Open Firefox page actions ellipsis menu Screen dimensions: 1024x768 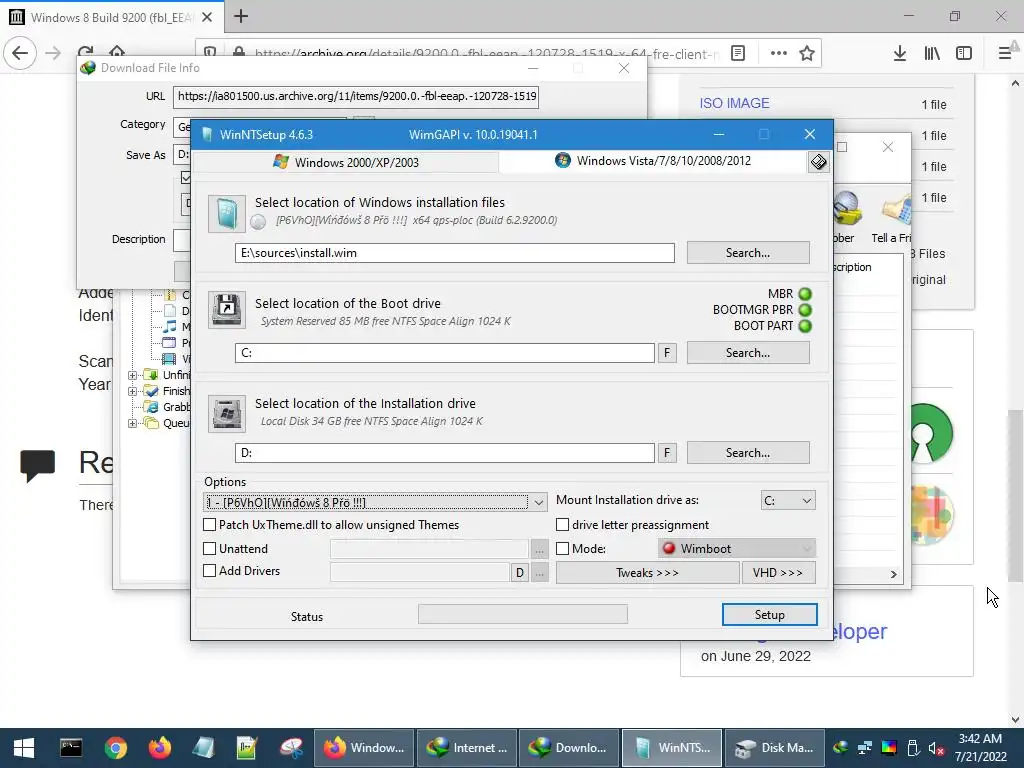(778, 54)
